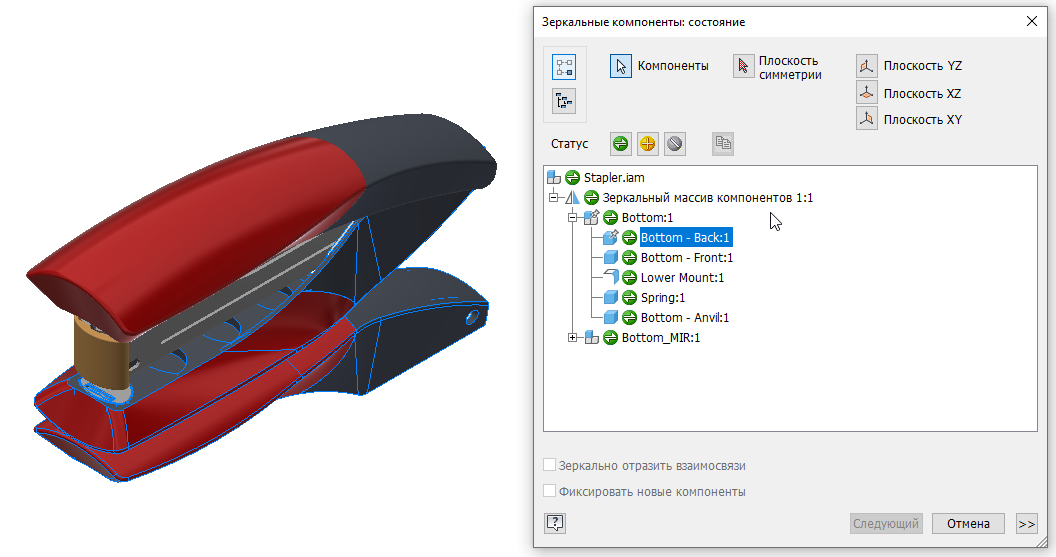
Task: Click the Spring:1 part cube icon
Action: tap(610, 298)
